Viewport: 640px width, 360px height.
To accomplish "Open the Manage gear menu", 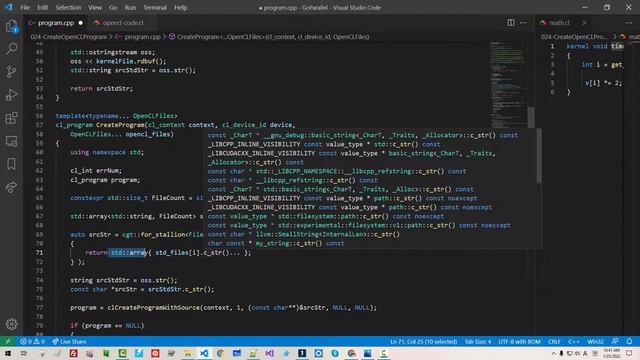I will pyautogui.click(x=11, y=324).
